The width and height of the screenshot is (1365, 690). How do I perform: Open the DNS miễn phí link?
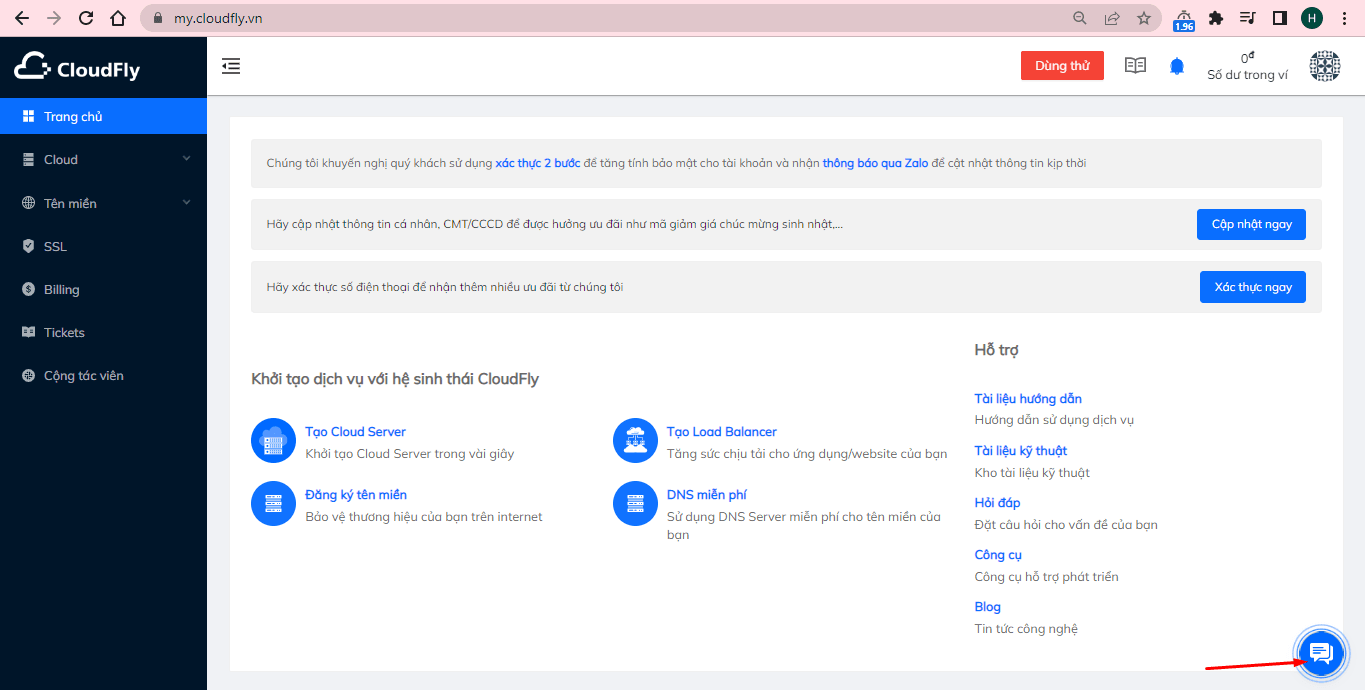pos(707,495)
